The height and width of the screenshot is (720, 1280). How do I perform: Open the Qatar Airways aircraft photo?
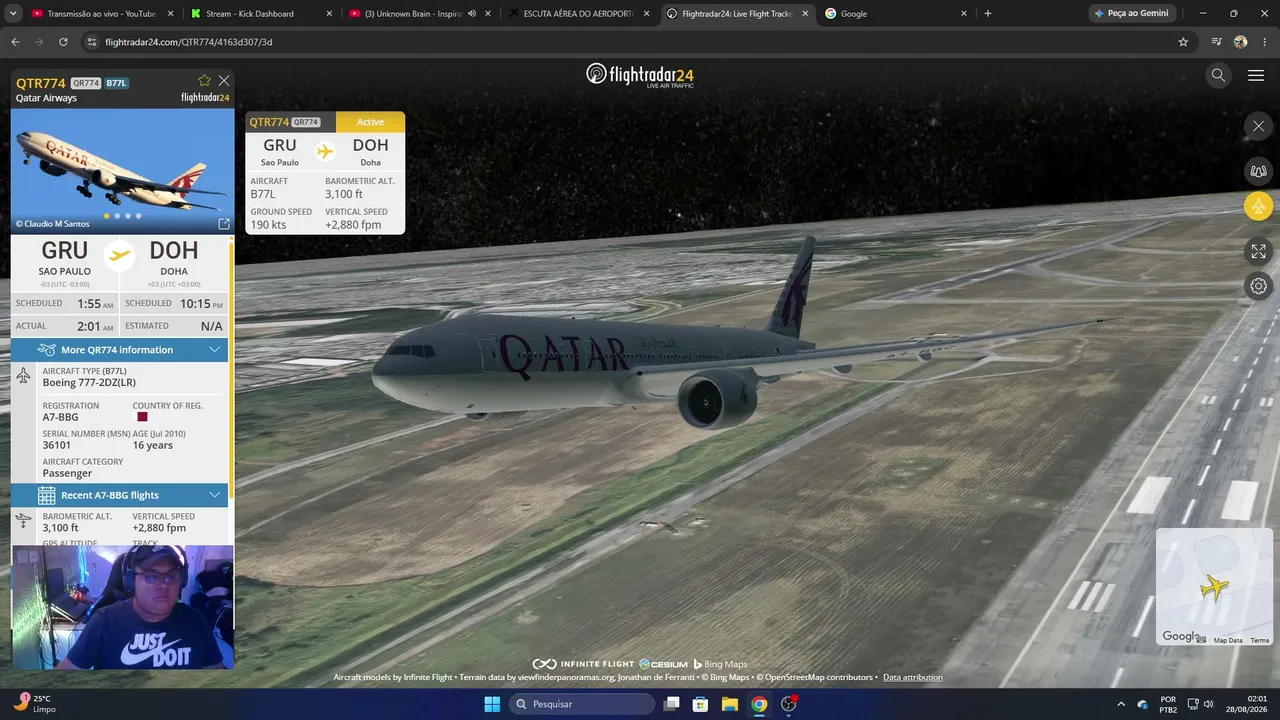click(x=122, y=171)
